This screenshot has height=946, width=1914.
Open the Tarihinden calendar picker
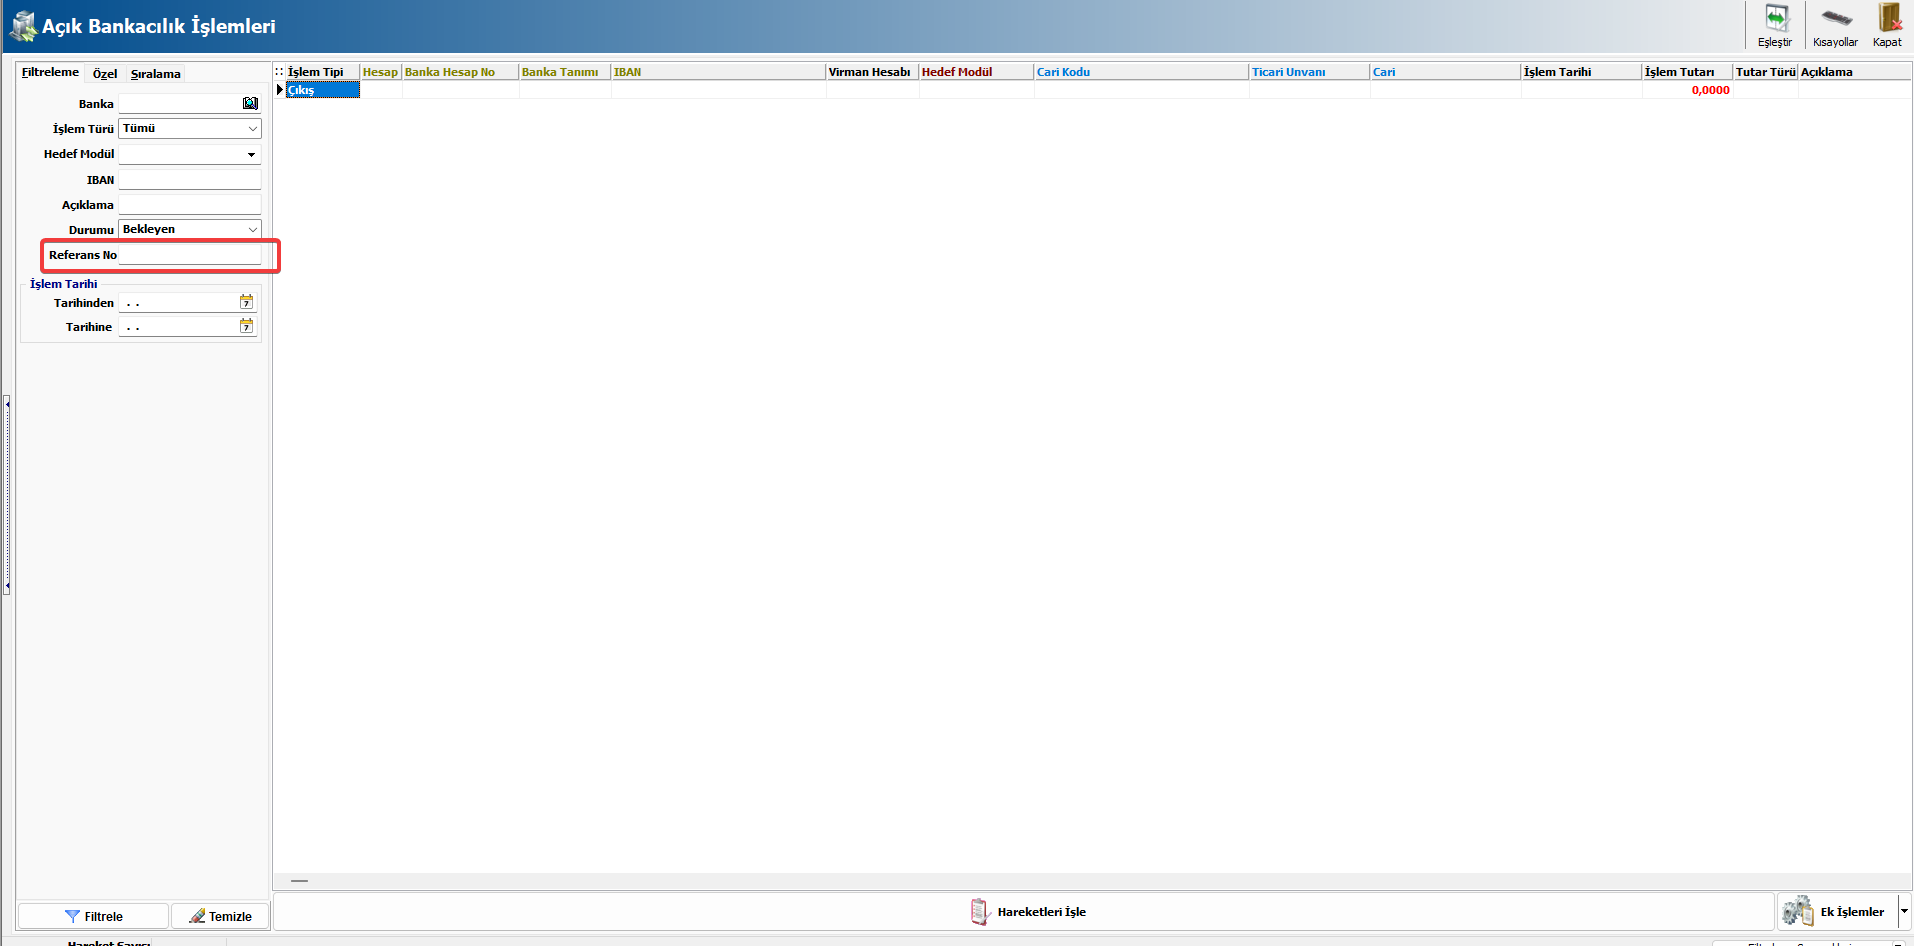(246, 302)
